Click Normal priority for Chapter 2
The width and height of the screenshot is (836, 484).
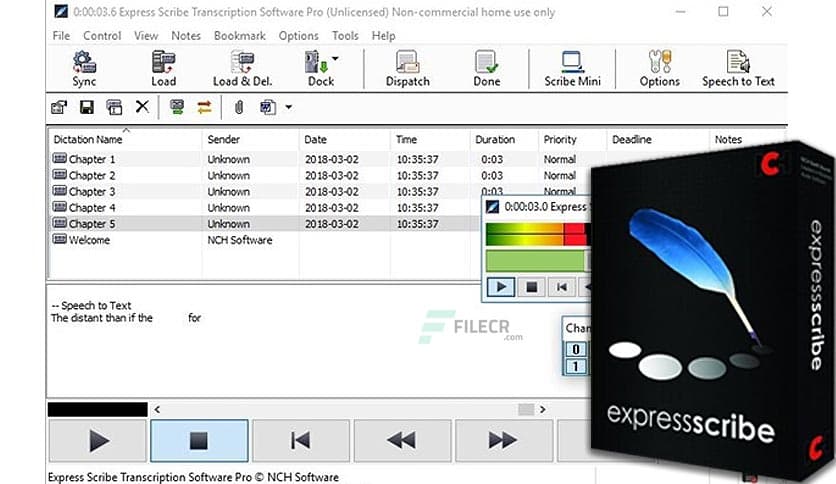point(559,175)
